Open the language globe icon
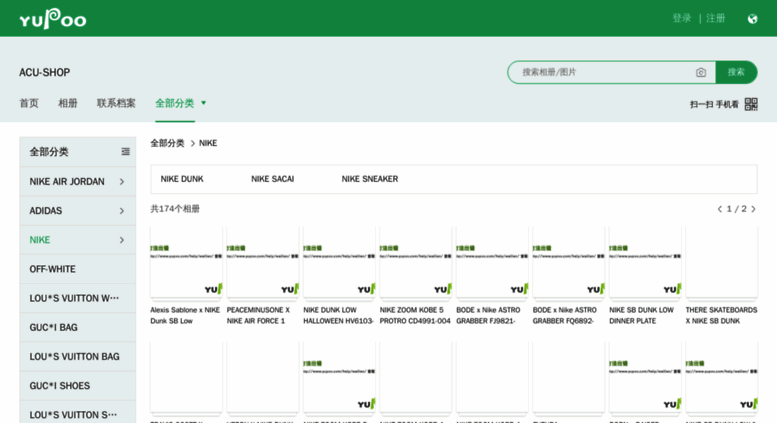Image resolution: width=777 pixels, height=423 pixels. tap(752, 19)
